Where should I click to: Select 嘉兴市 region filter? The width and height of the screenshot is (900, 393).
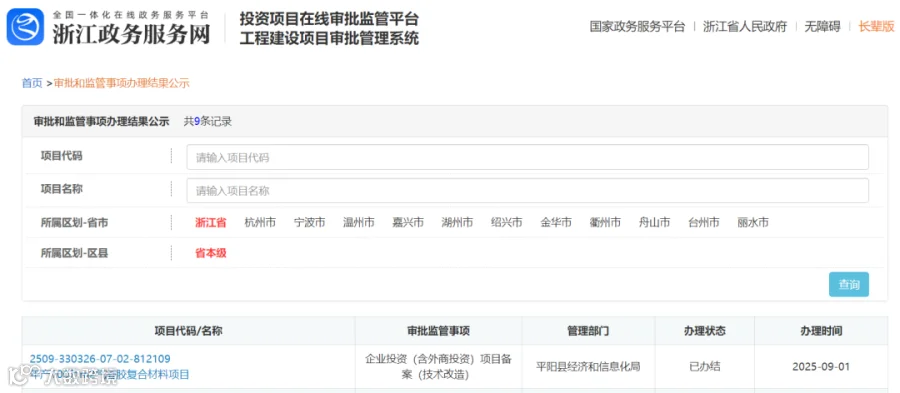pos(408,223)
